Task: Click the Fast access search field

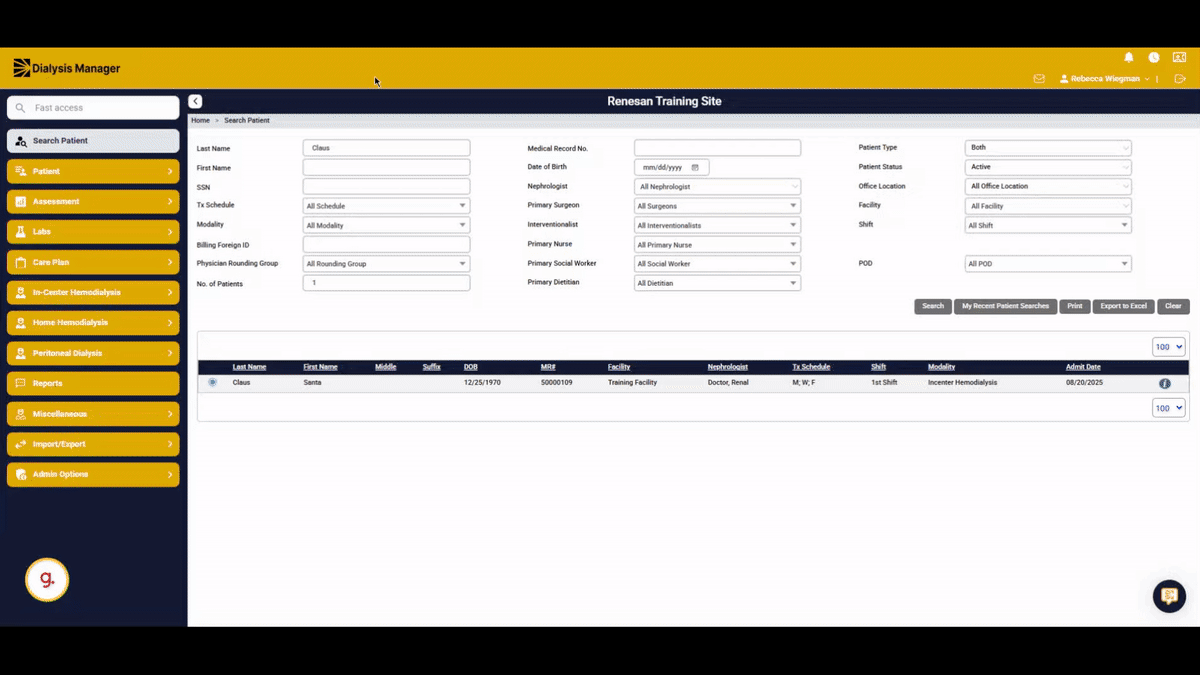Action: tap(93, 107)
